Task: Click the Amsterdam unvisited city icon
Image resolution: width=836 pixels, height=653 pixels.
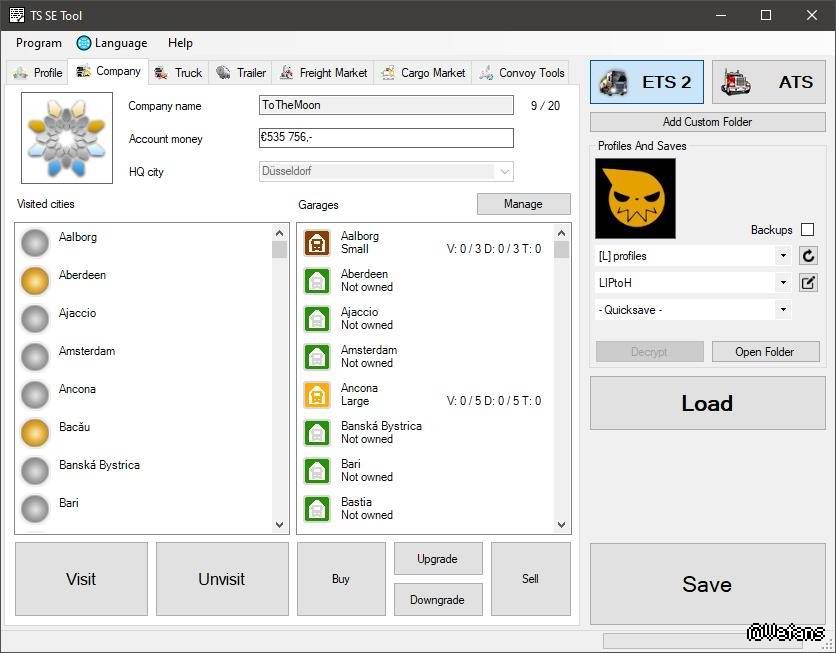Action: click(x=36, y=357)
